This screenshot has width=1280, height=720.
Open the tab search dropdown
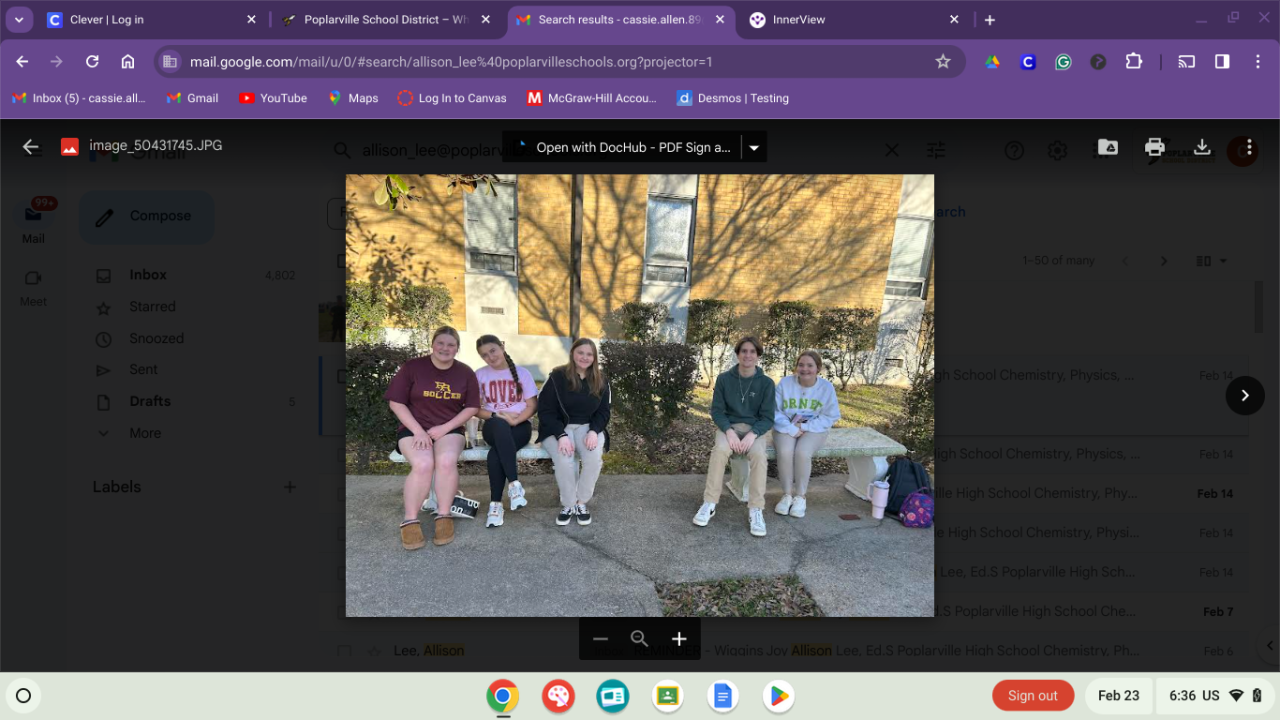[x=19, y=20]
